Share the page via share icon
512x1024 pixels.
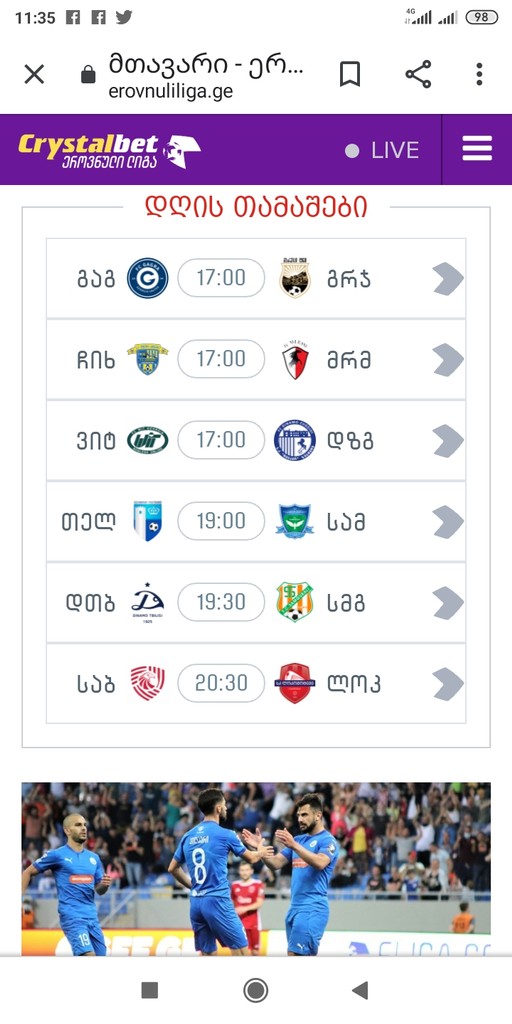(x=419, y=74)
